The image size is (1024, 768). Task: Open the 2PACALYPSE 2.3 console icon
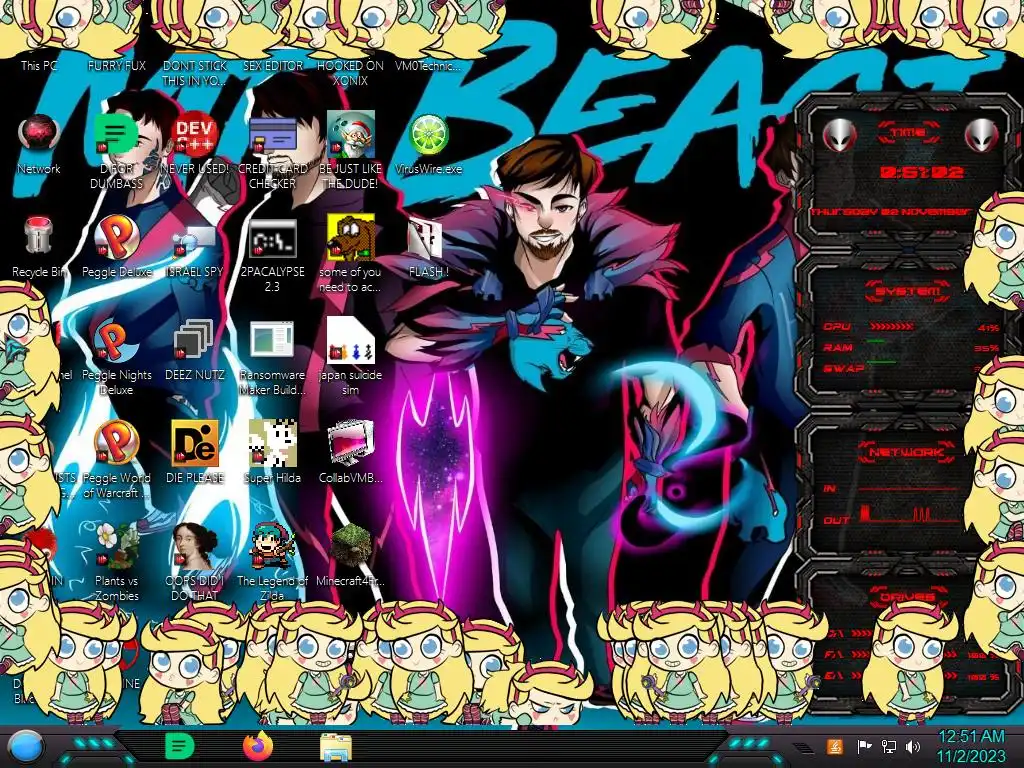pyautogui.click(x=272, y=238)
